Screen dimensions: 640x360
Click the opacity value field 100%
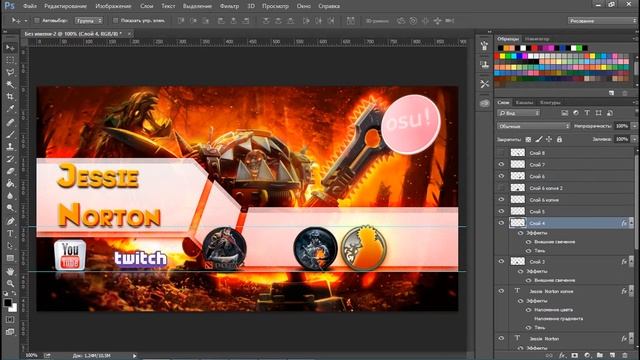tap(622, 126)
